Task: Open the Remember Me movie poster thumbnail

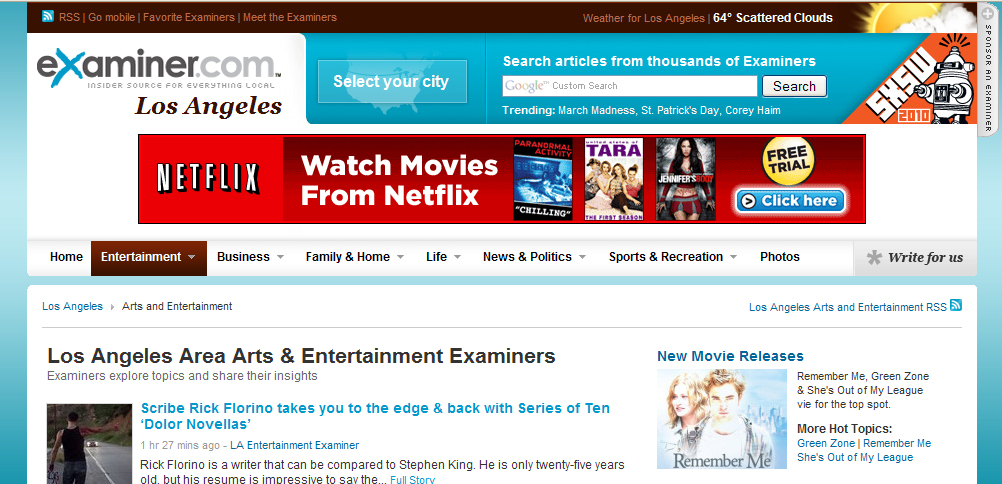Action: pyautogui.click(x=721, y=419)
